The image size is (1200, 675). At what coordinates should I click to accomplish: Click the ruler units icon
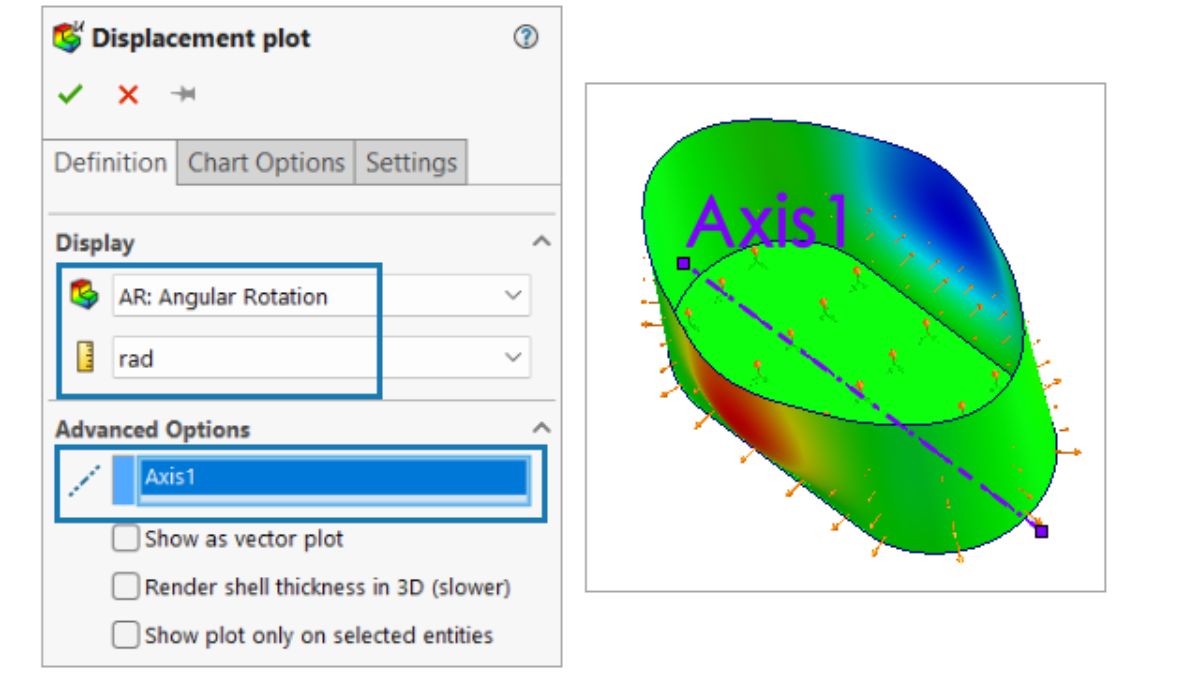pyautogui.click(x=85, y=357)
